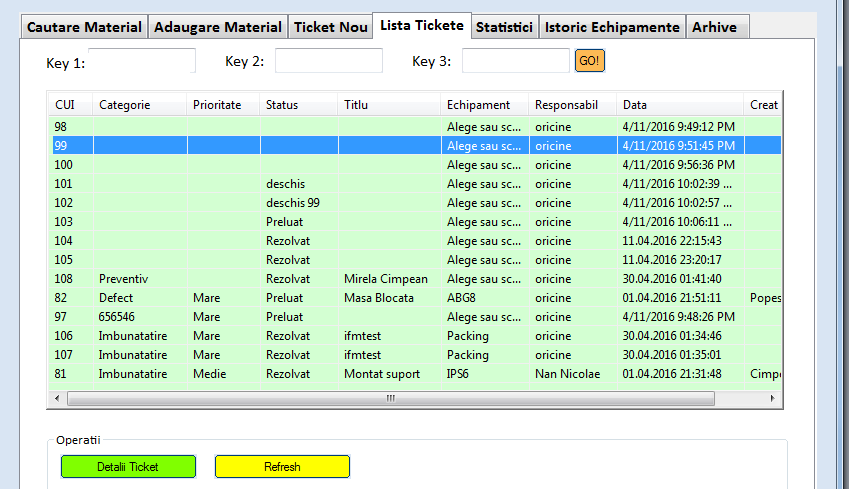This screenshot has width=849, height=489.
Task: Click date 4/11/2016 9:48:26 PM cell
Action: tap(678, 317)
